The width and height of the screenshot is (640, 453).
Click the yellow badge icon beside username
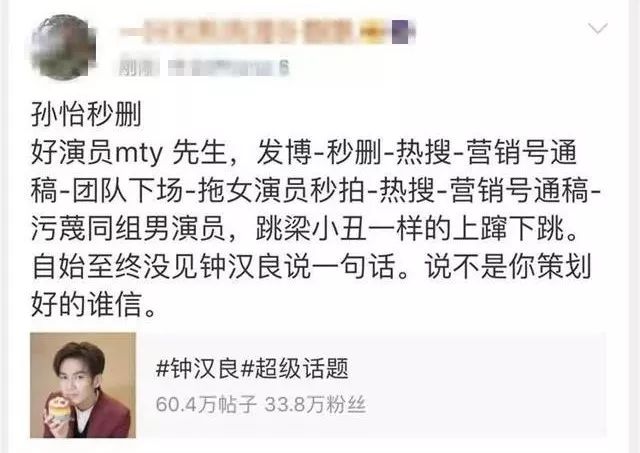click(372, 31)
